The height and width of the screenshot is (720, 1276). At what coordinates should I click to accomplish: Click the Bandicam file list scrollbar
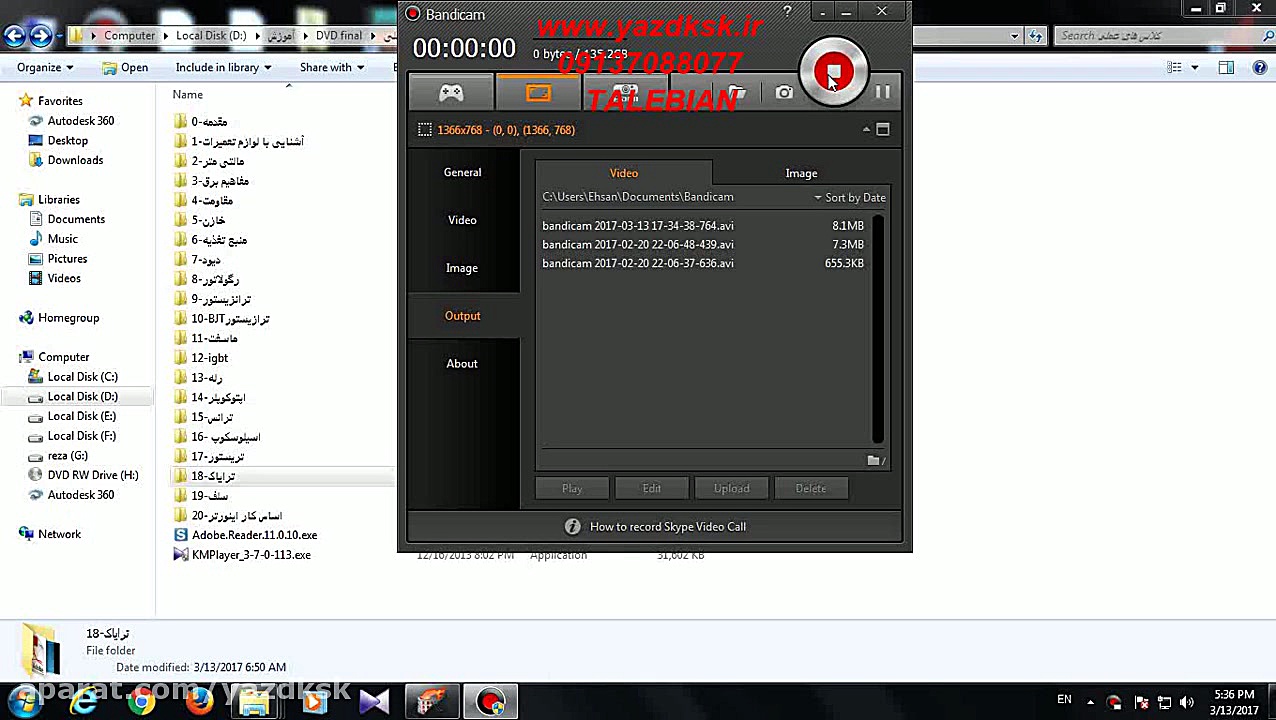[878, 329]
